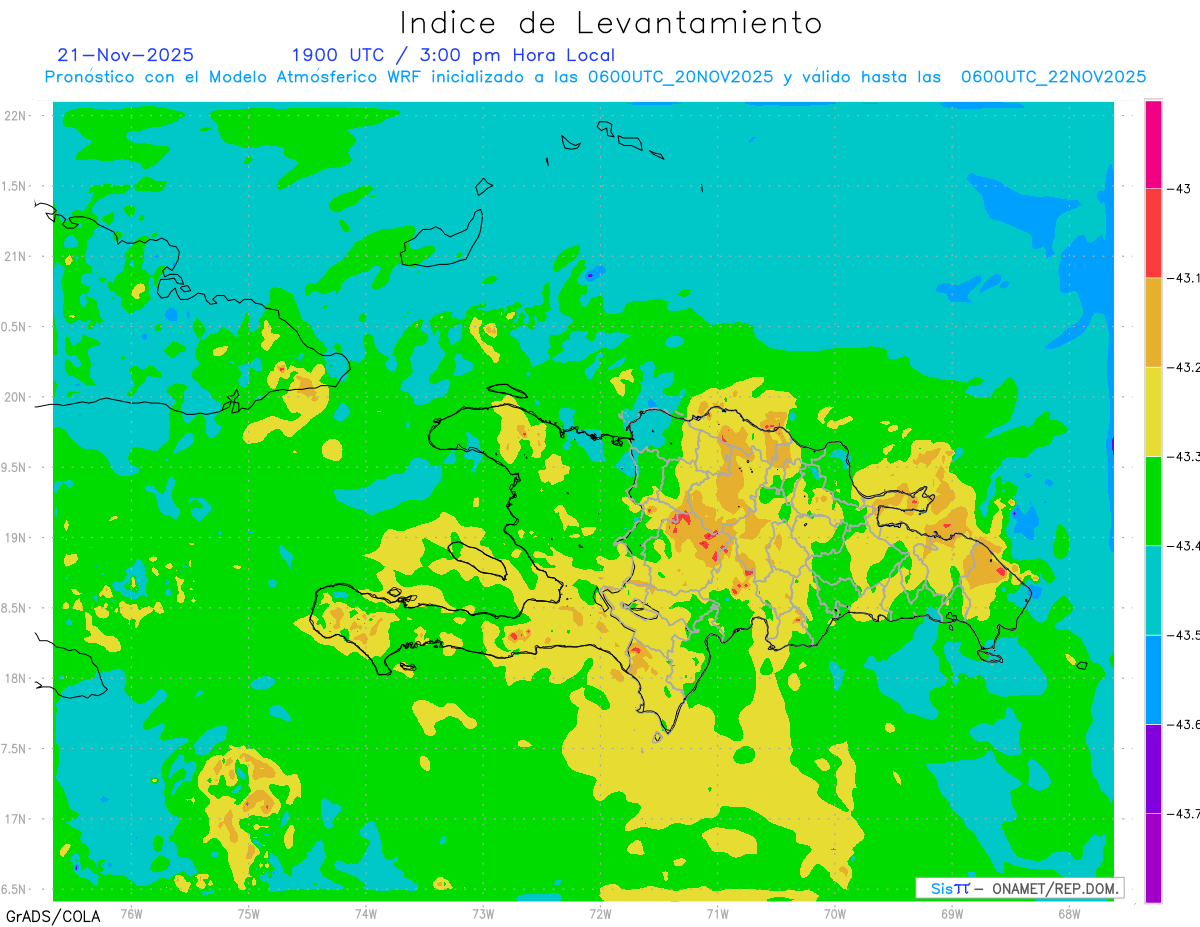The image size is (1200, 927).
Task: Click the '-43.3' color bar value
Action: pyautogui.click(x=1184, y=456)
